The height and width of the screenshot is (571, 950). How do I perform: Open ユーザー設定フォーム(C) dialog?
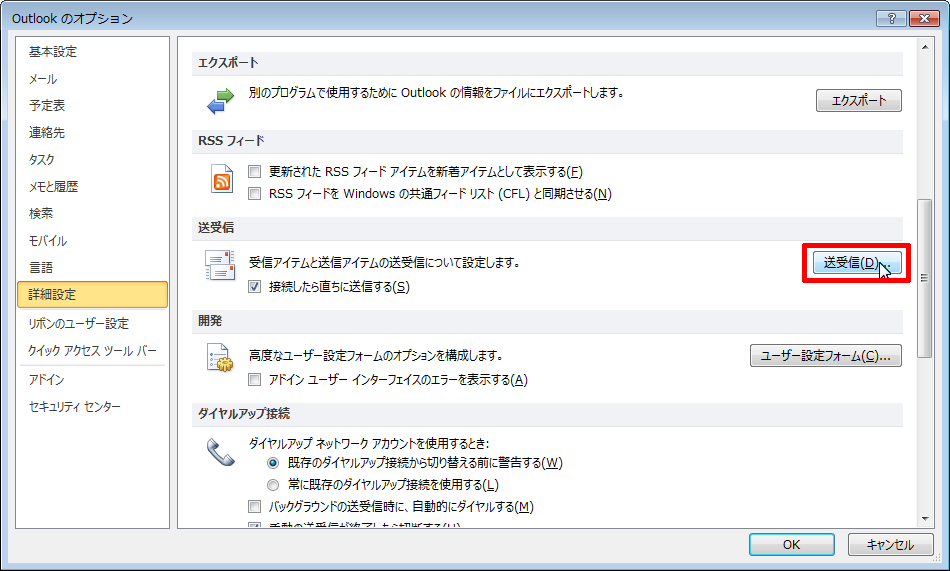pyautogui.click(x=826, y=356)
